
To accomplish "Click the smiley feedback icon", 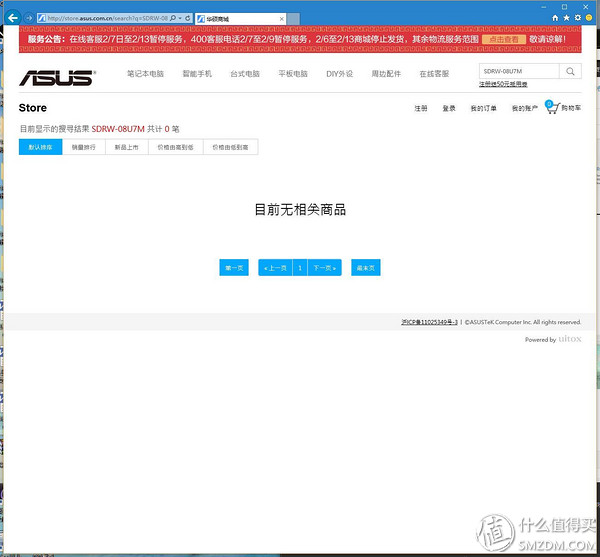I will pyautogui.click(x=589, y=18).
